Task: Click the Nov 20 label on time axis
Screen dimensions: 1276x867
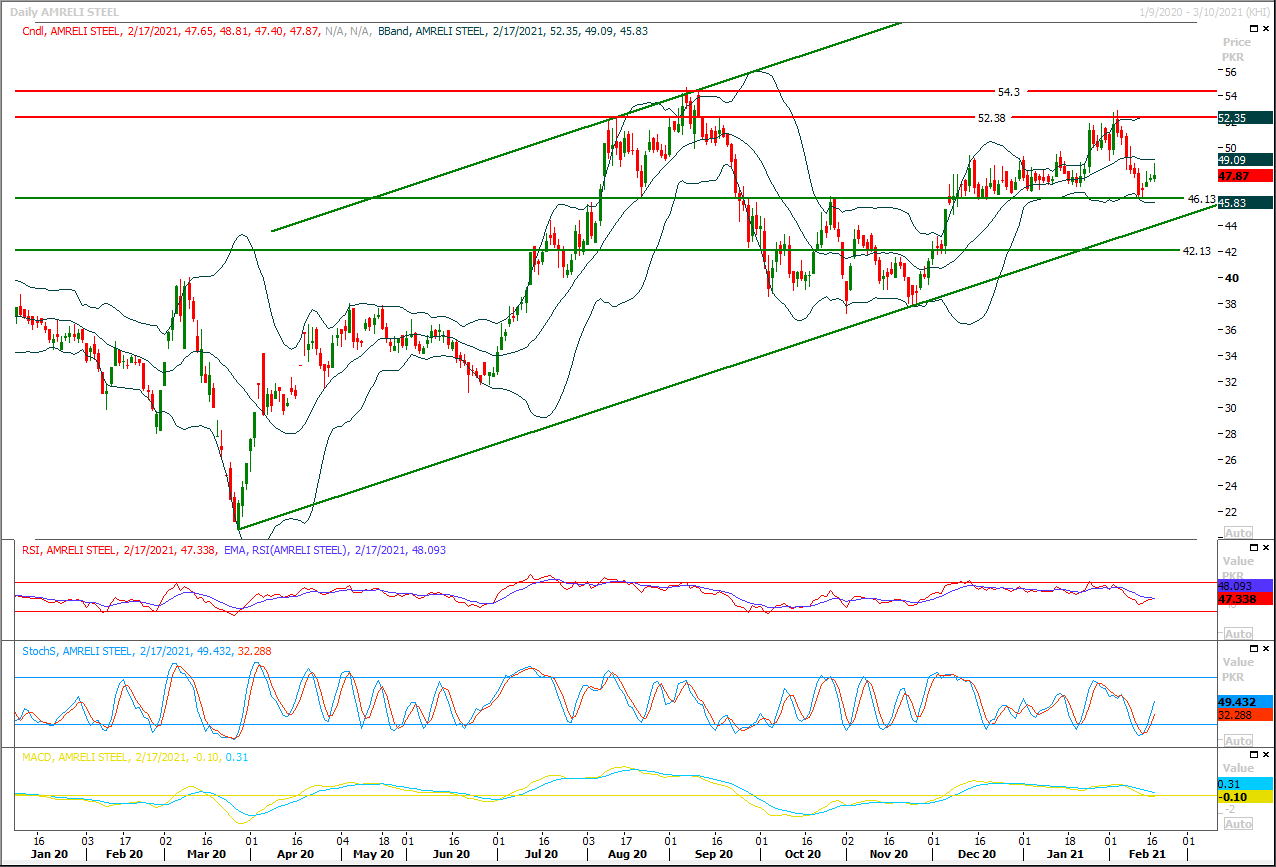Action: point(889,855)
